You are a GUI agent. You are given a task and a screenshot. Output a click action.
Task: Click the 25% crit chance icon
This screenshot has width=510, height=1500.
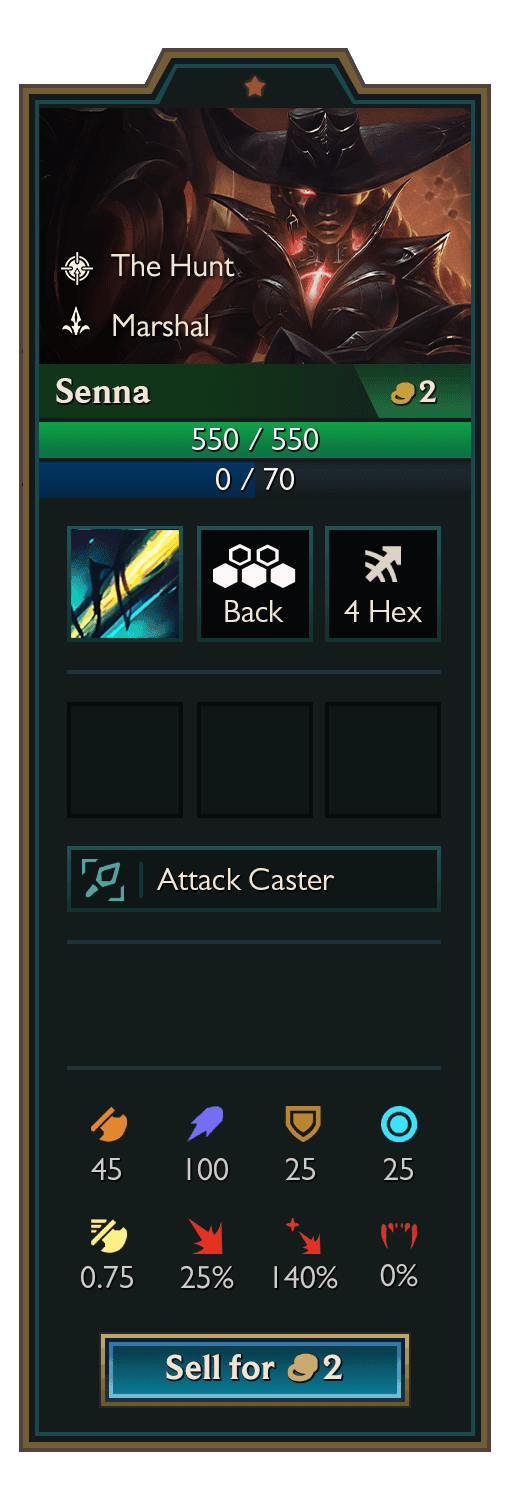206,1236
